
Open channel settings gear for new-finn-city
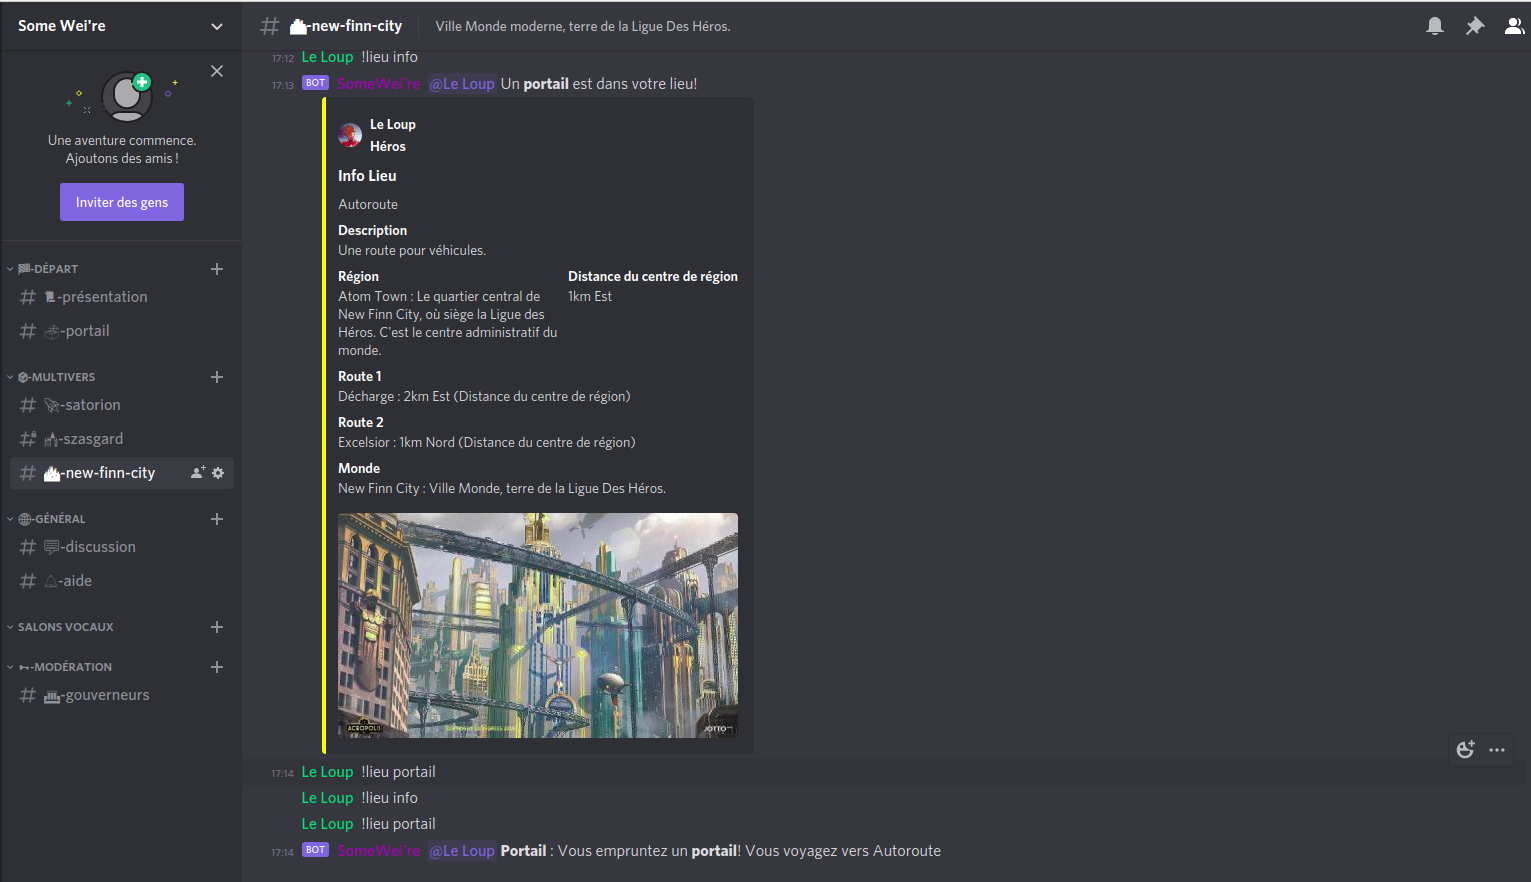(218, 473)
